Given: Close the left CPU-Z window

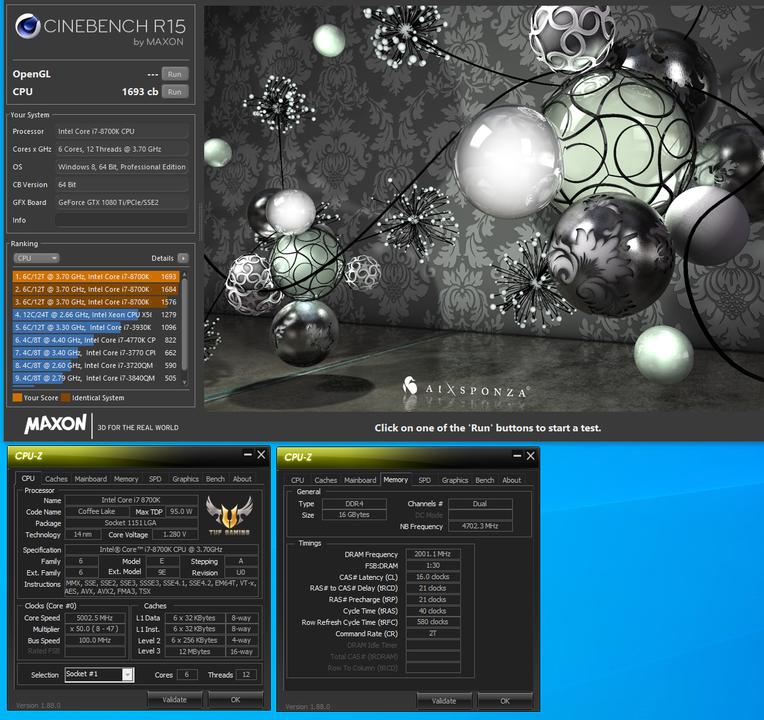Looking at the screenshot, I should (x=261, y=455).
